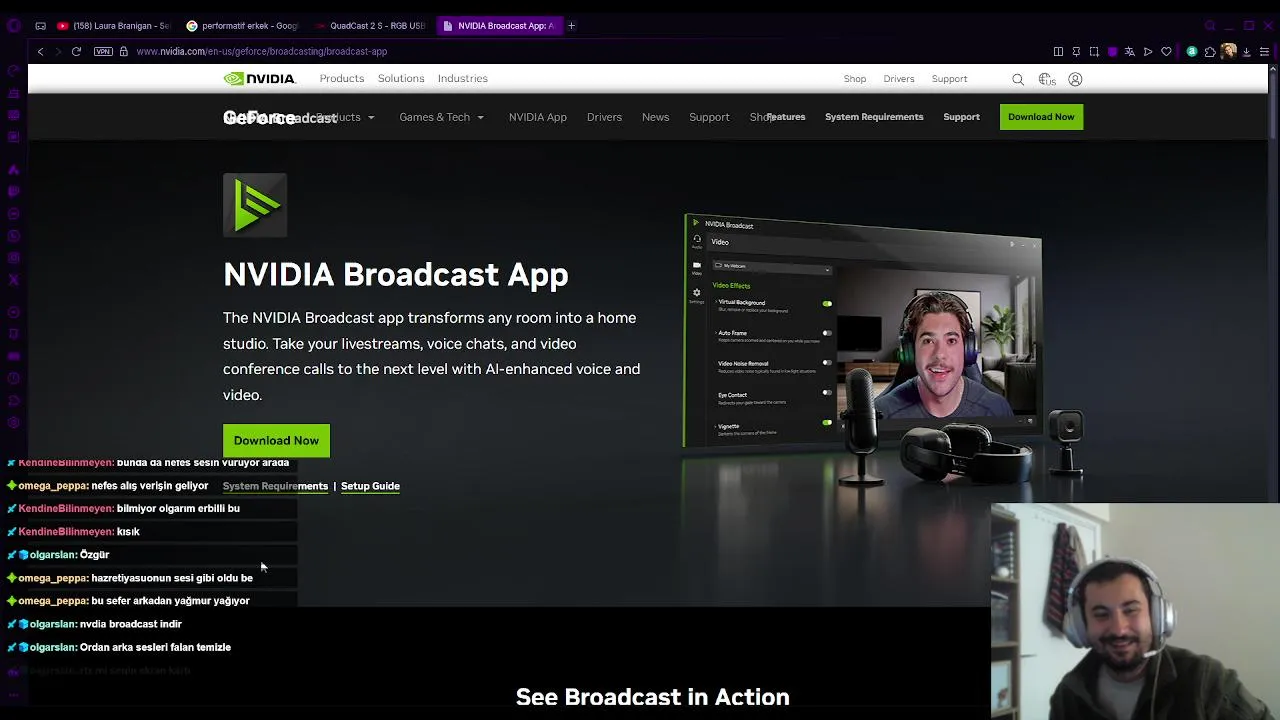
Task: Open the region selector globe US icon
Action: [1047, 79]
